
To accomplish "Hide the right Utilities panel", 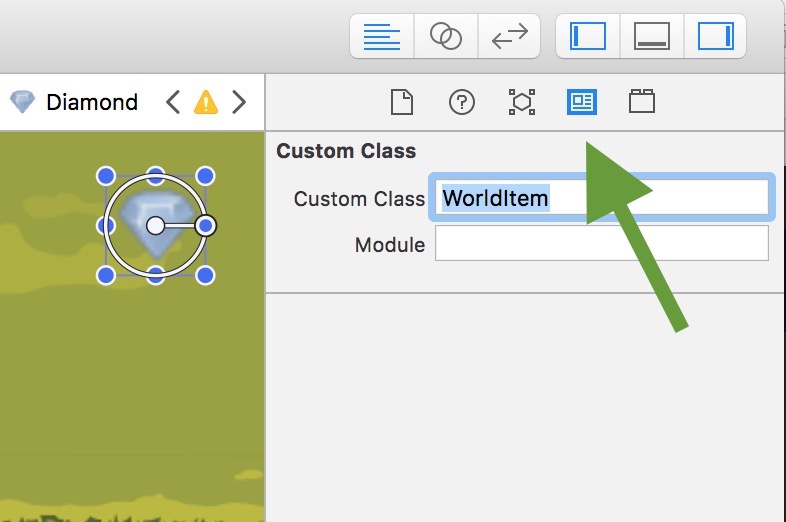I will [x=715, y=37].
